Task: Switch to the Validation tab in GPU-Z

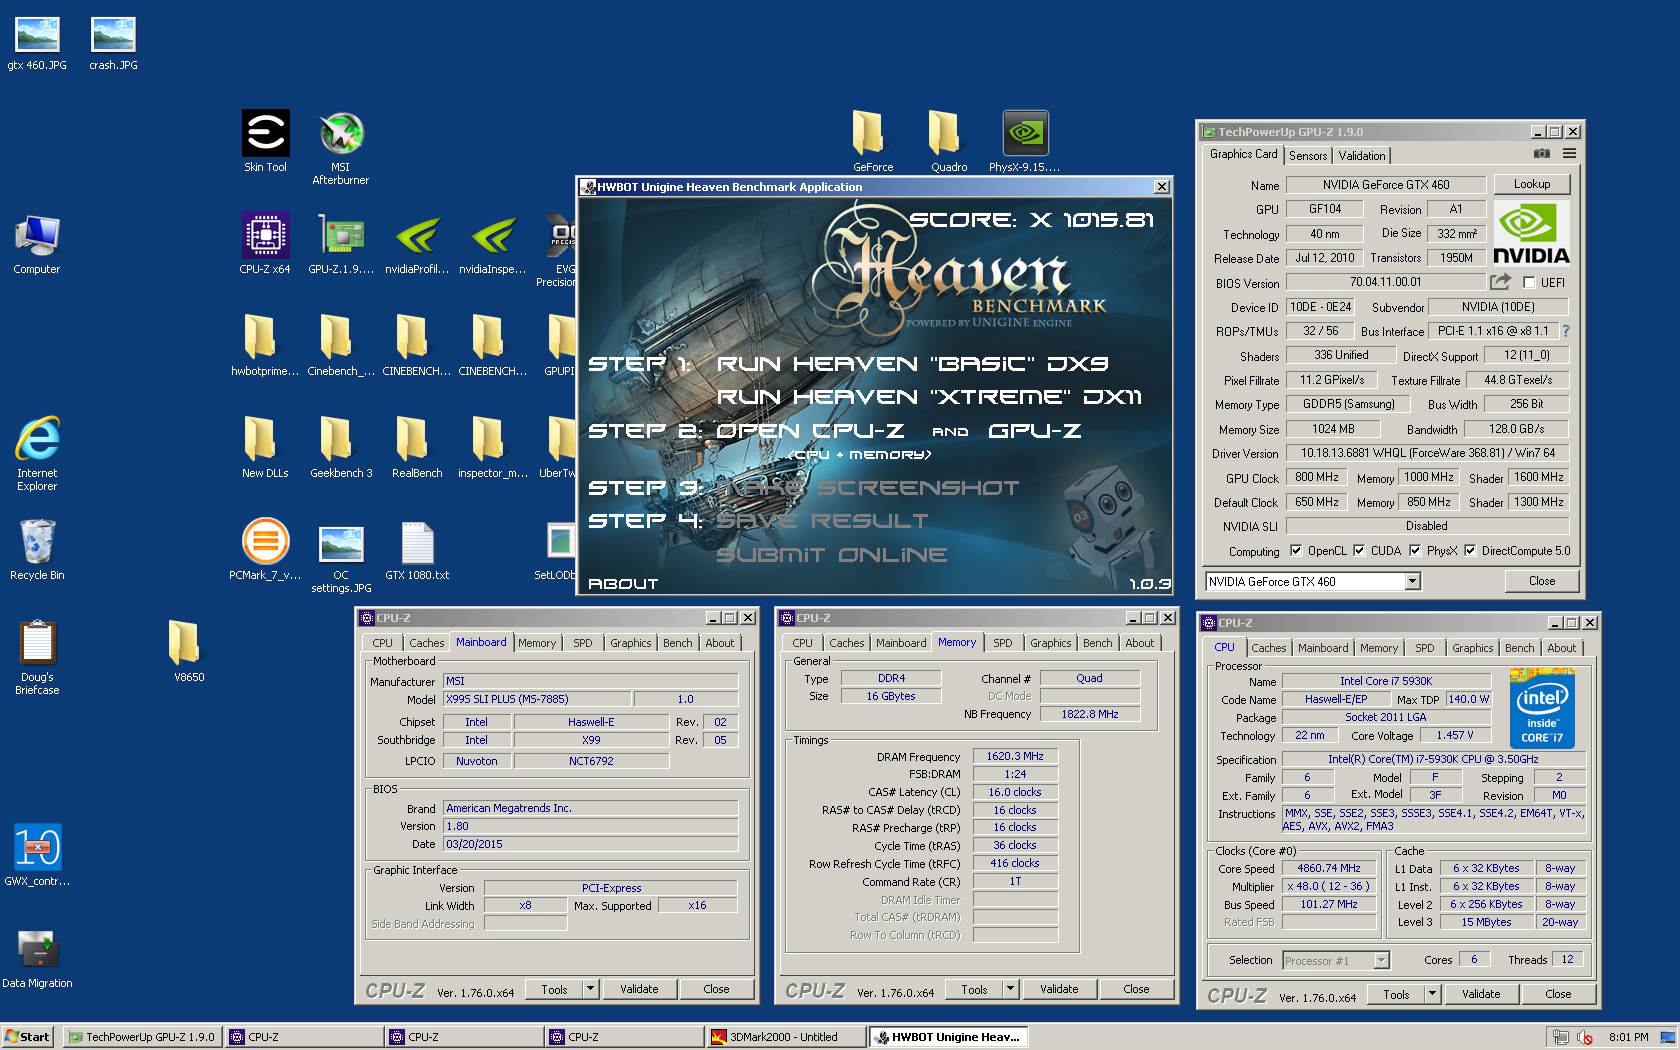Action: click(x=1362, y=155)
